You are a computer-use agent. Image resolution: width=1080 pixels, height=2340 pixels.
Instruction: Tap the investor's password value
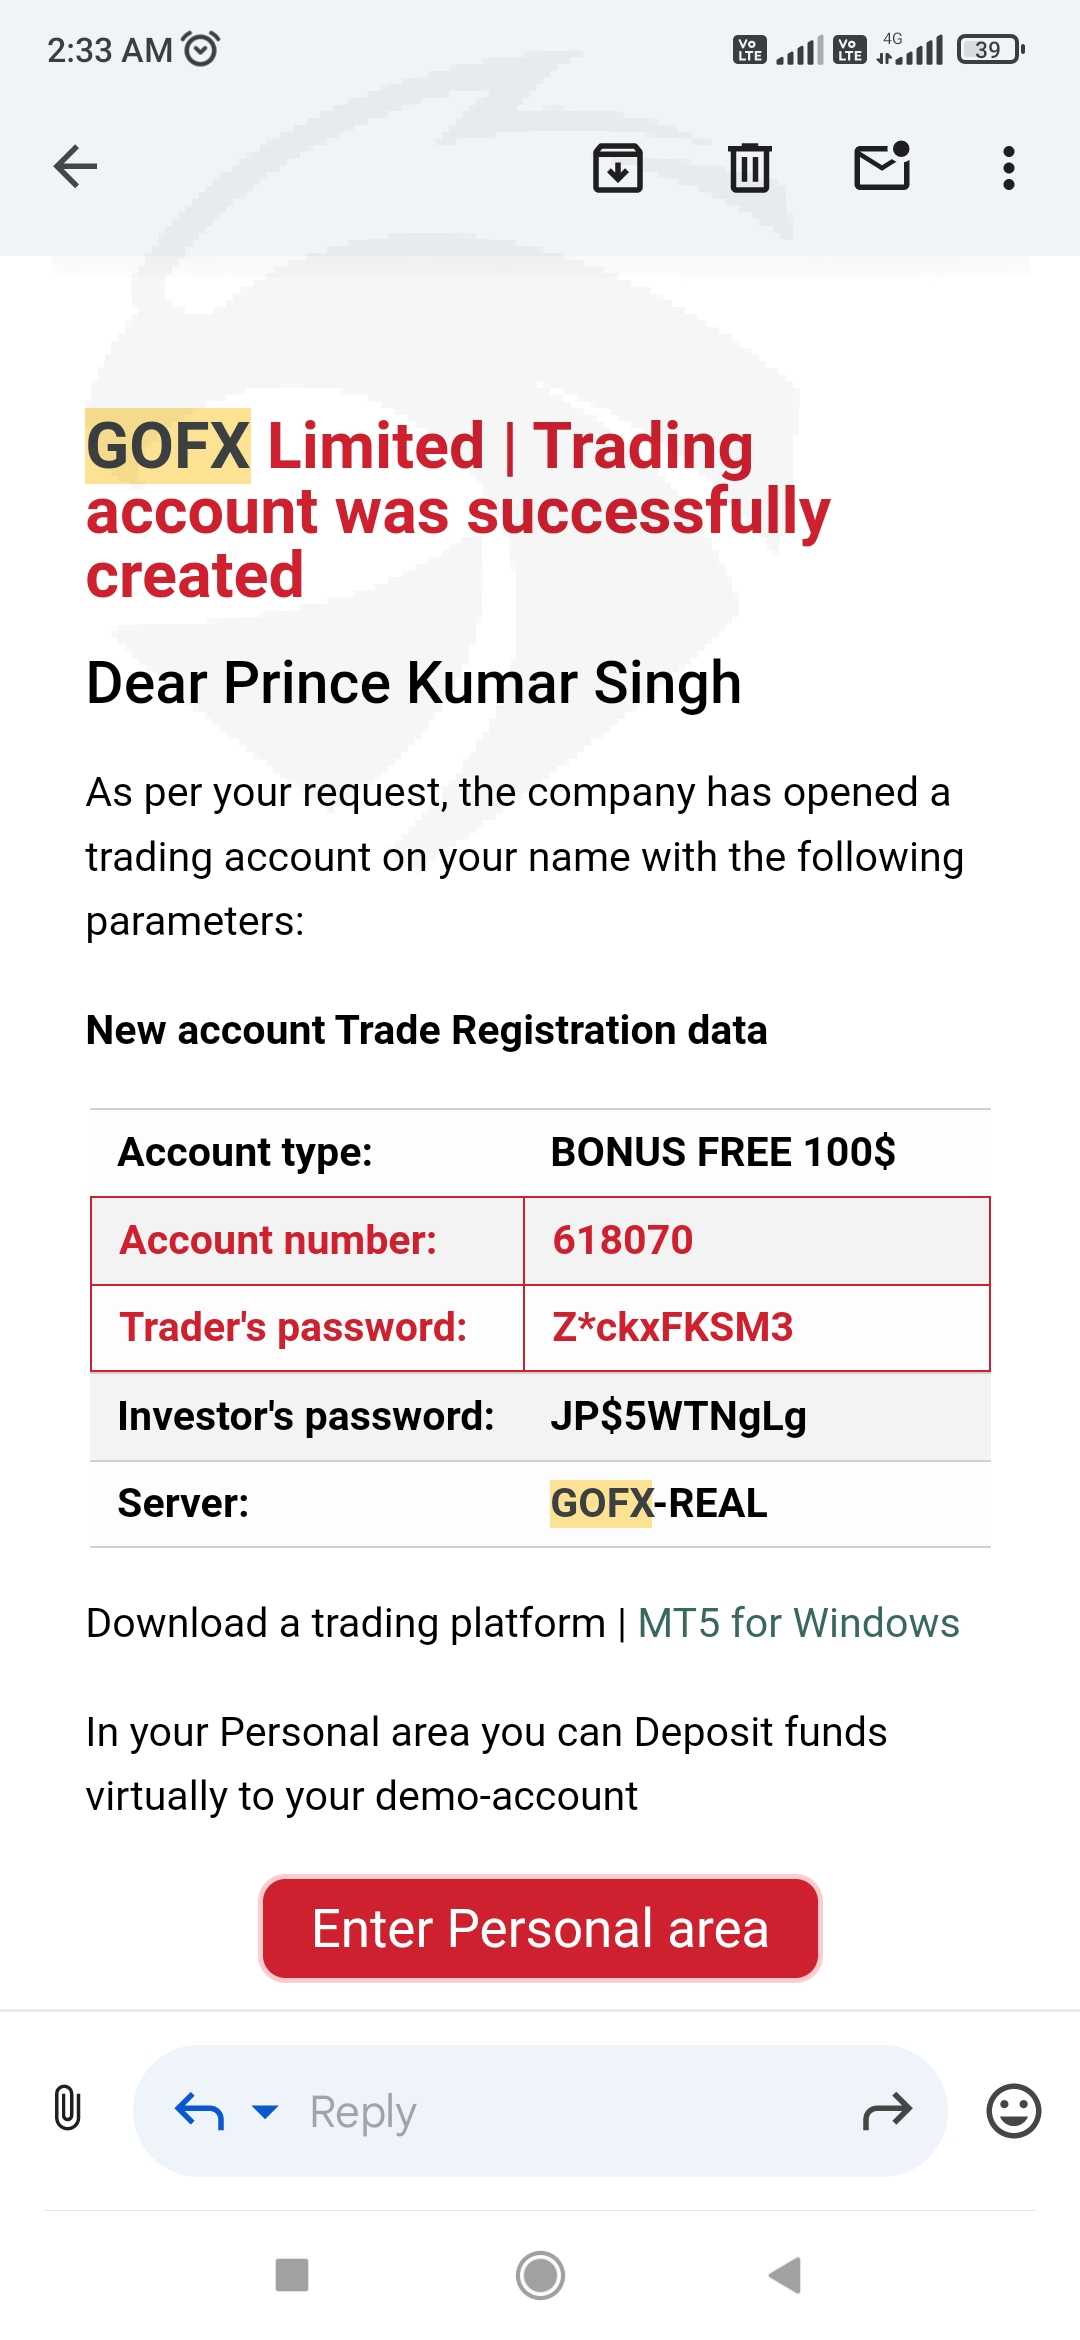678,1416
